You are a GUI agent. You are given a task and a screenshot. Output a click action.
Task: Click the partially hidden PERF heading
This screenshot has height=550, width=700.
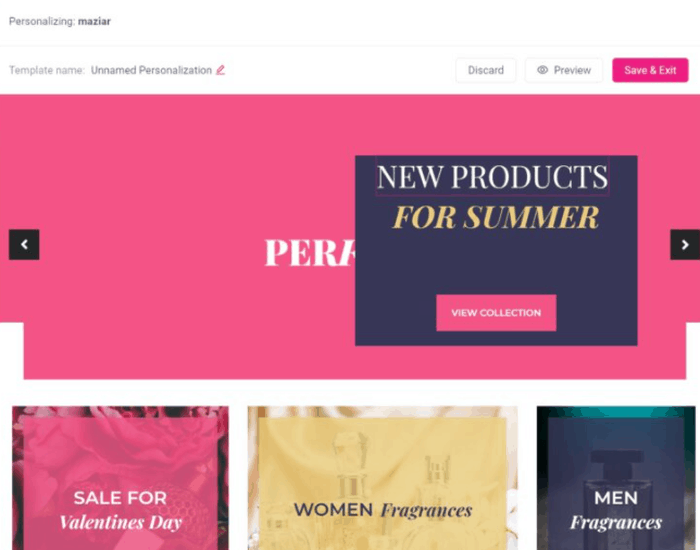310,253
